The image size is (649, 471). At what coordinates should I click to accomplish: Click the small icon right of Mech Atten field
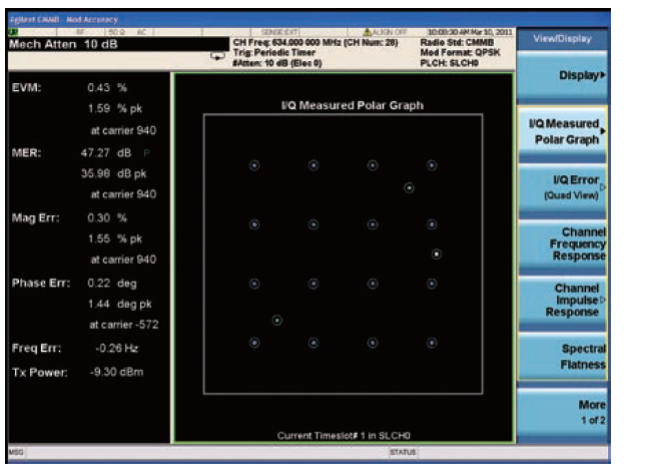(217, 56)
